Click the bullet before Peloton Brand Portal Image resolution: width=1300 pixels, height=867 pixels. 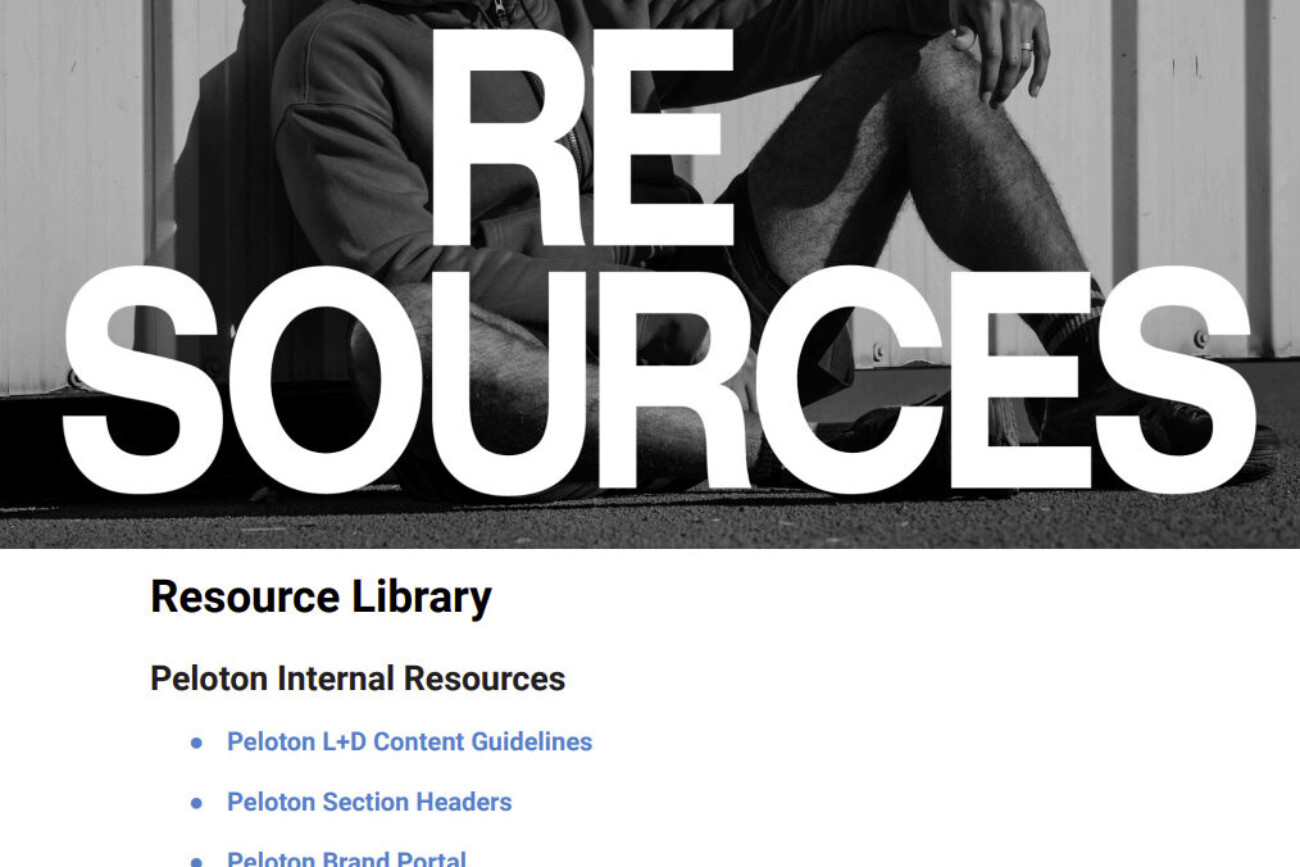[197, 860]
